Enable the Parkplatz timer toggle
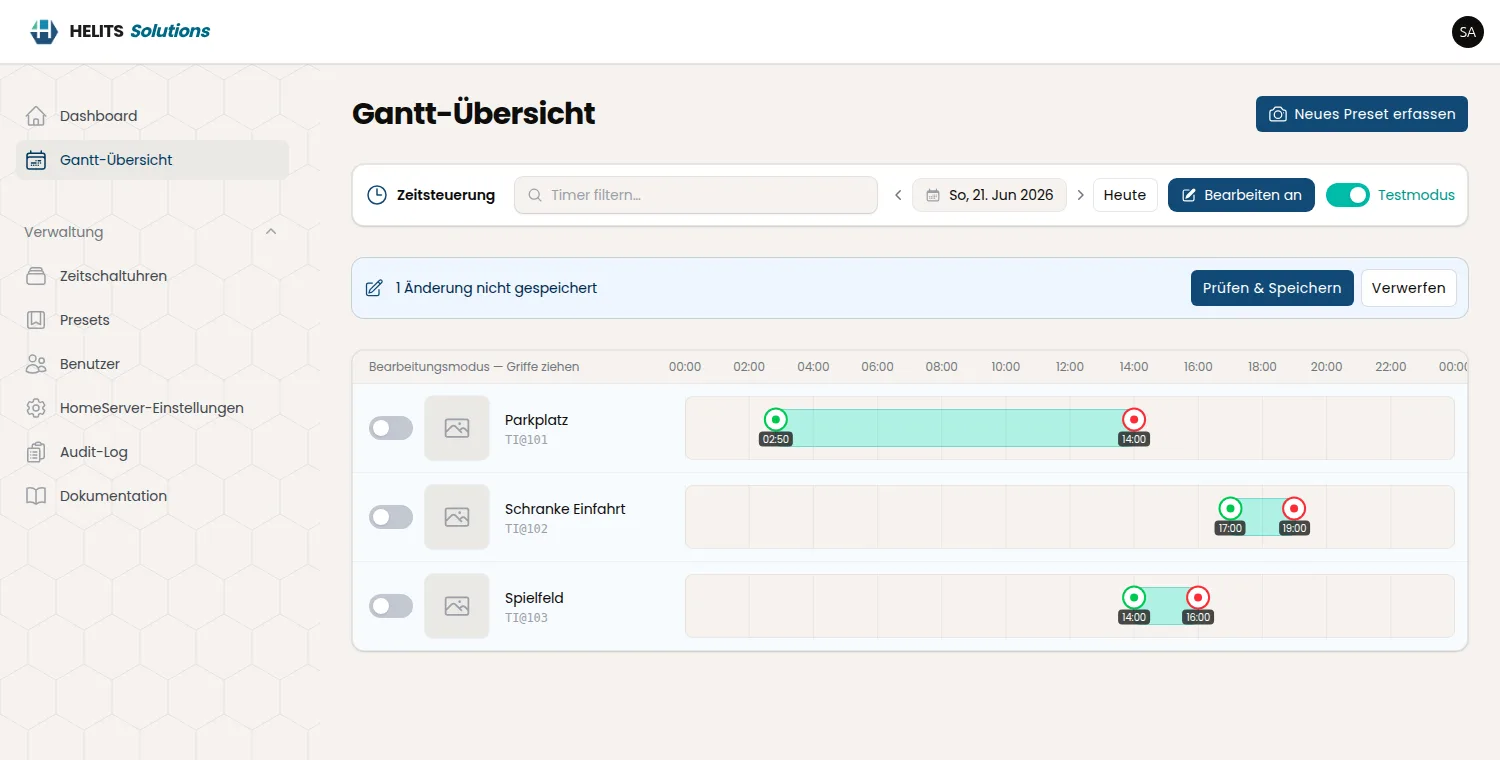Viewport: 1500px width, 760px height. (391, 428)
